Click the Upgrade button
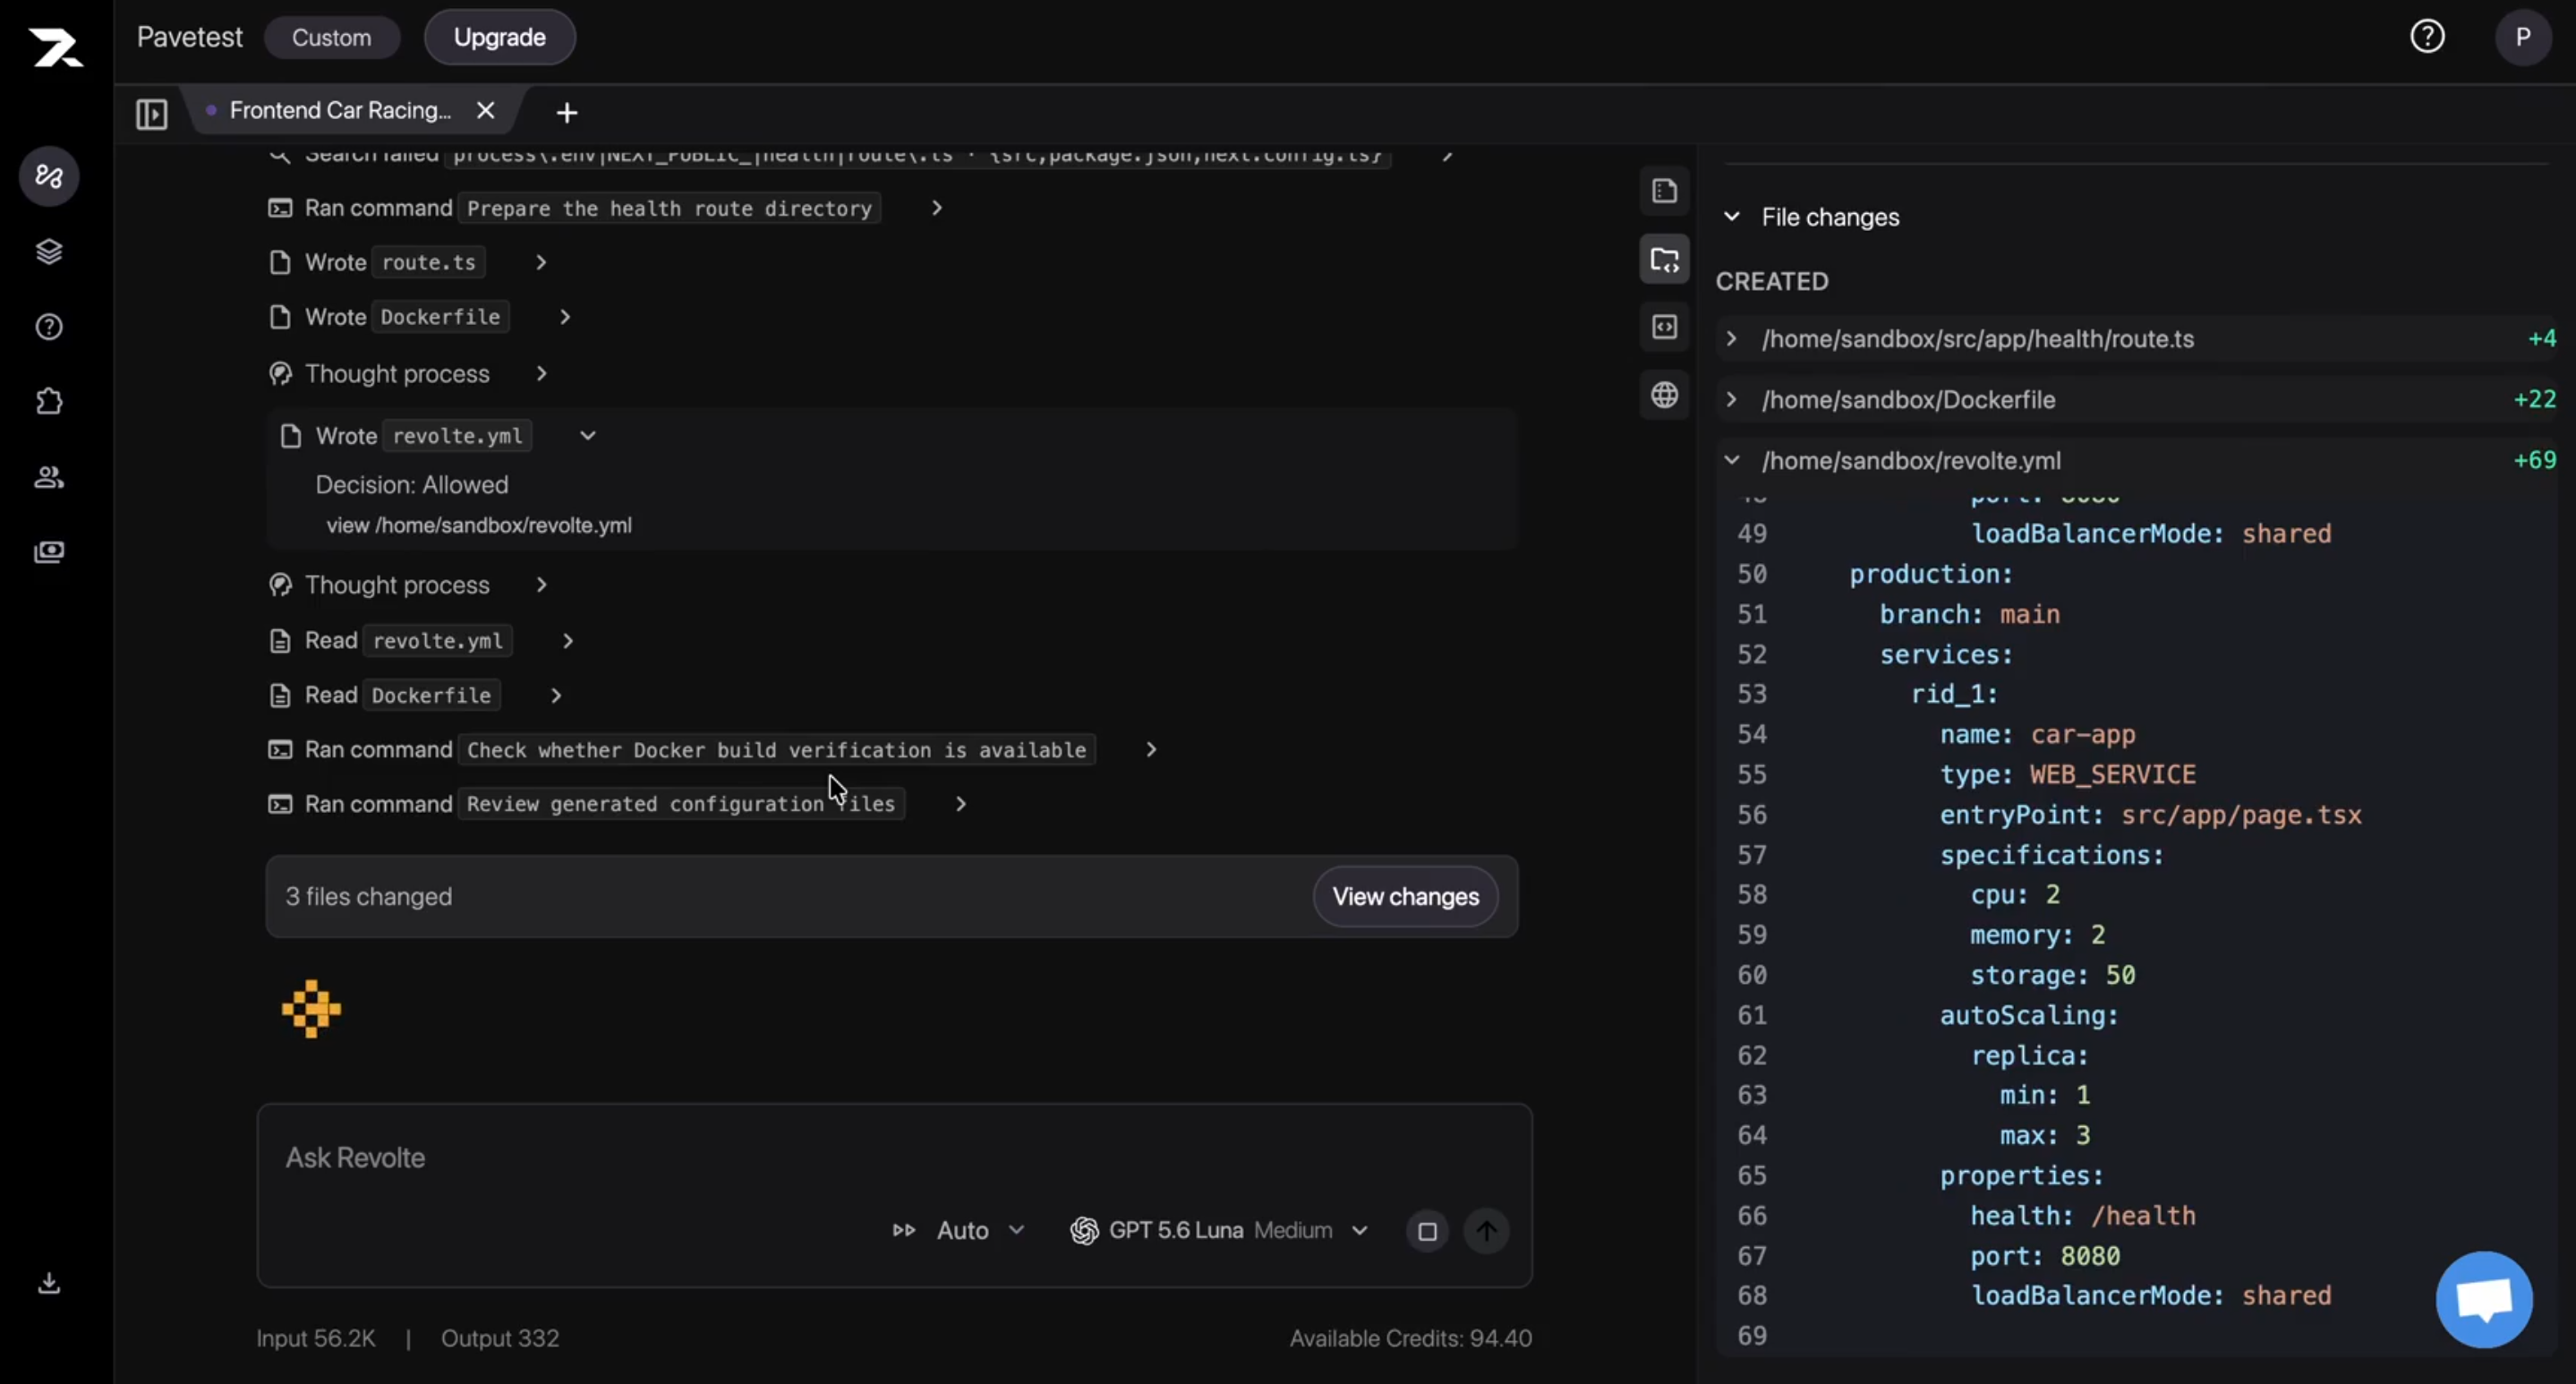The image size is (2576, 1384). click(499, 37)
